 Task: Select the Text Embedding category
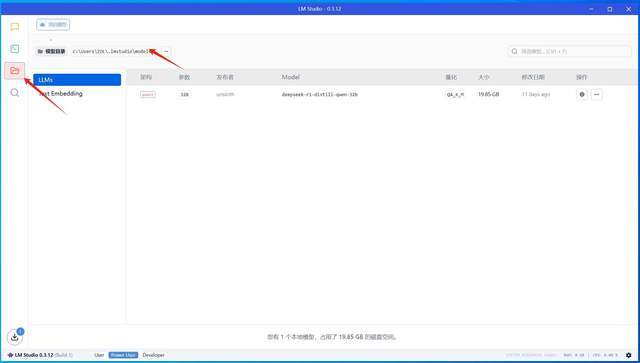[77, 94]
